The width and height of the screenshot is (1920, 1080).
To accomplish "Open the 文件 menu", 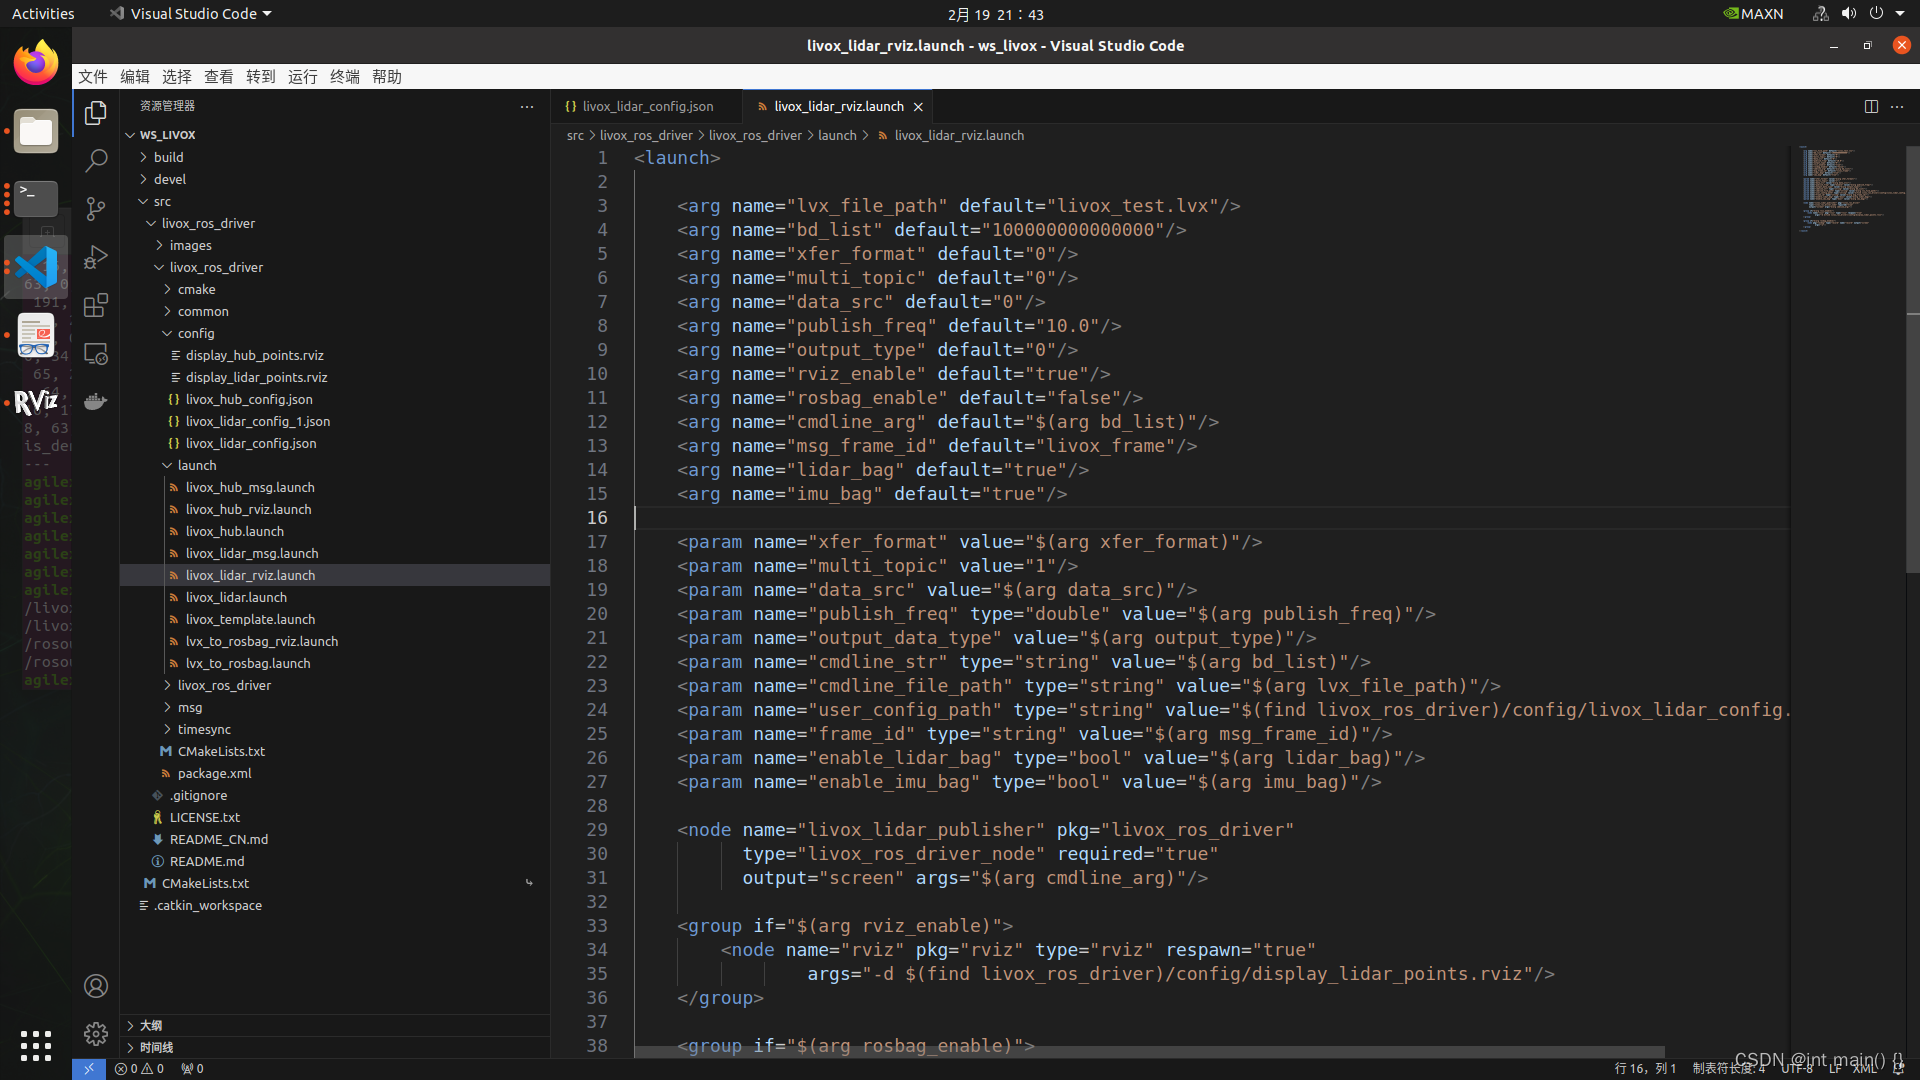I will (93, 77).
